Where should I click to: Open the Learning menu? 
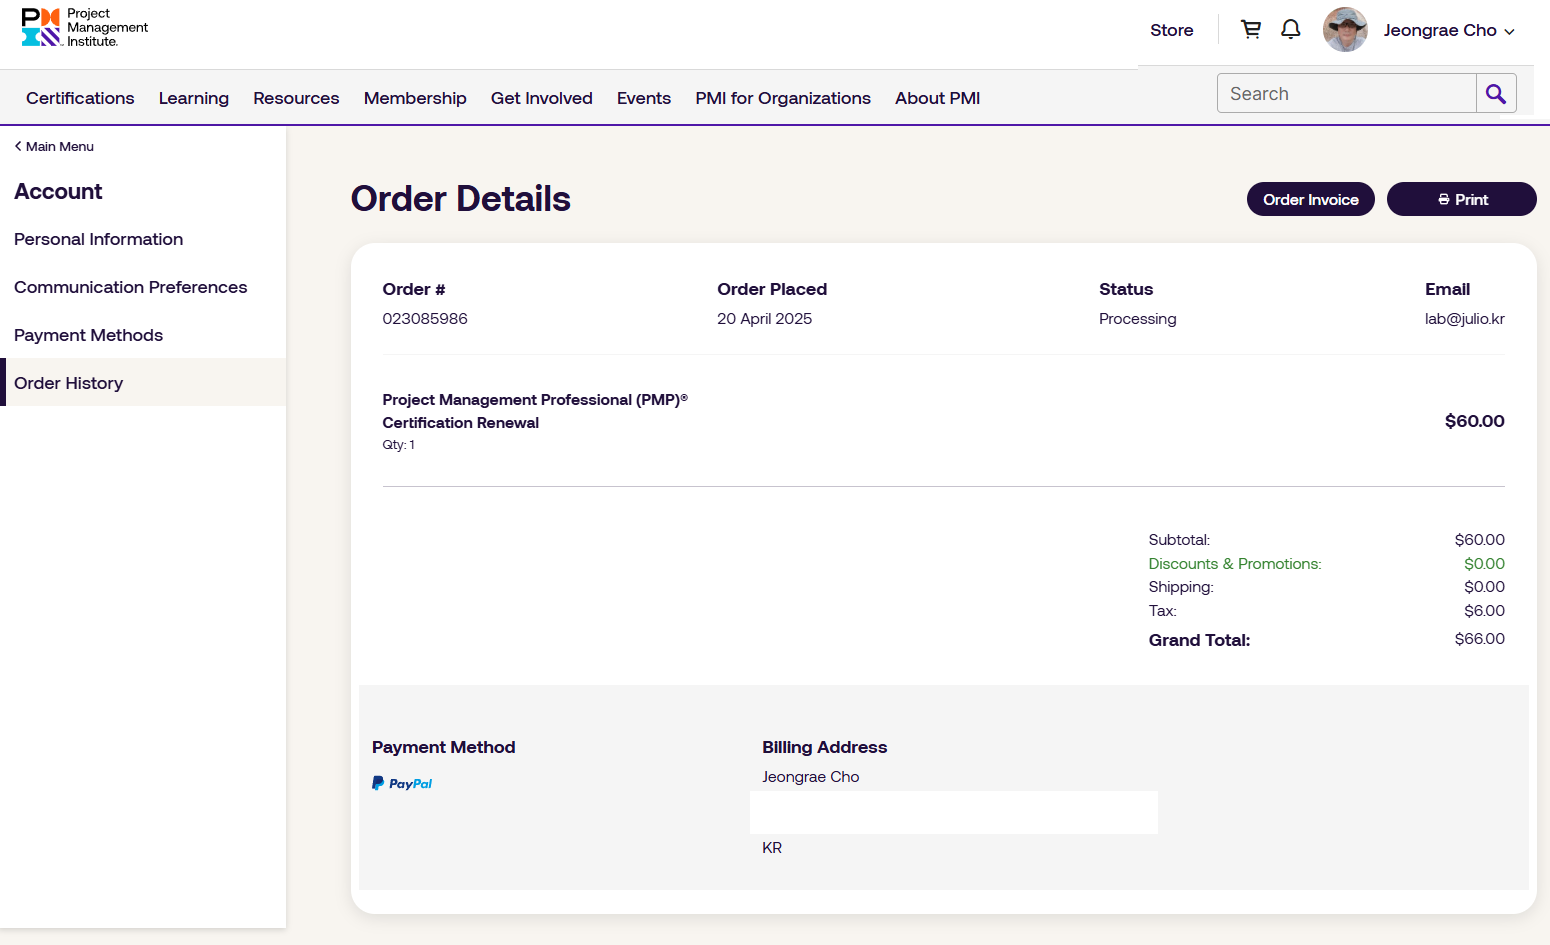(x=194, y=98)
